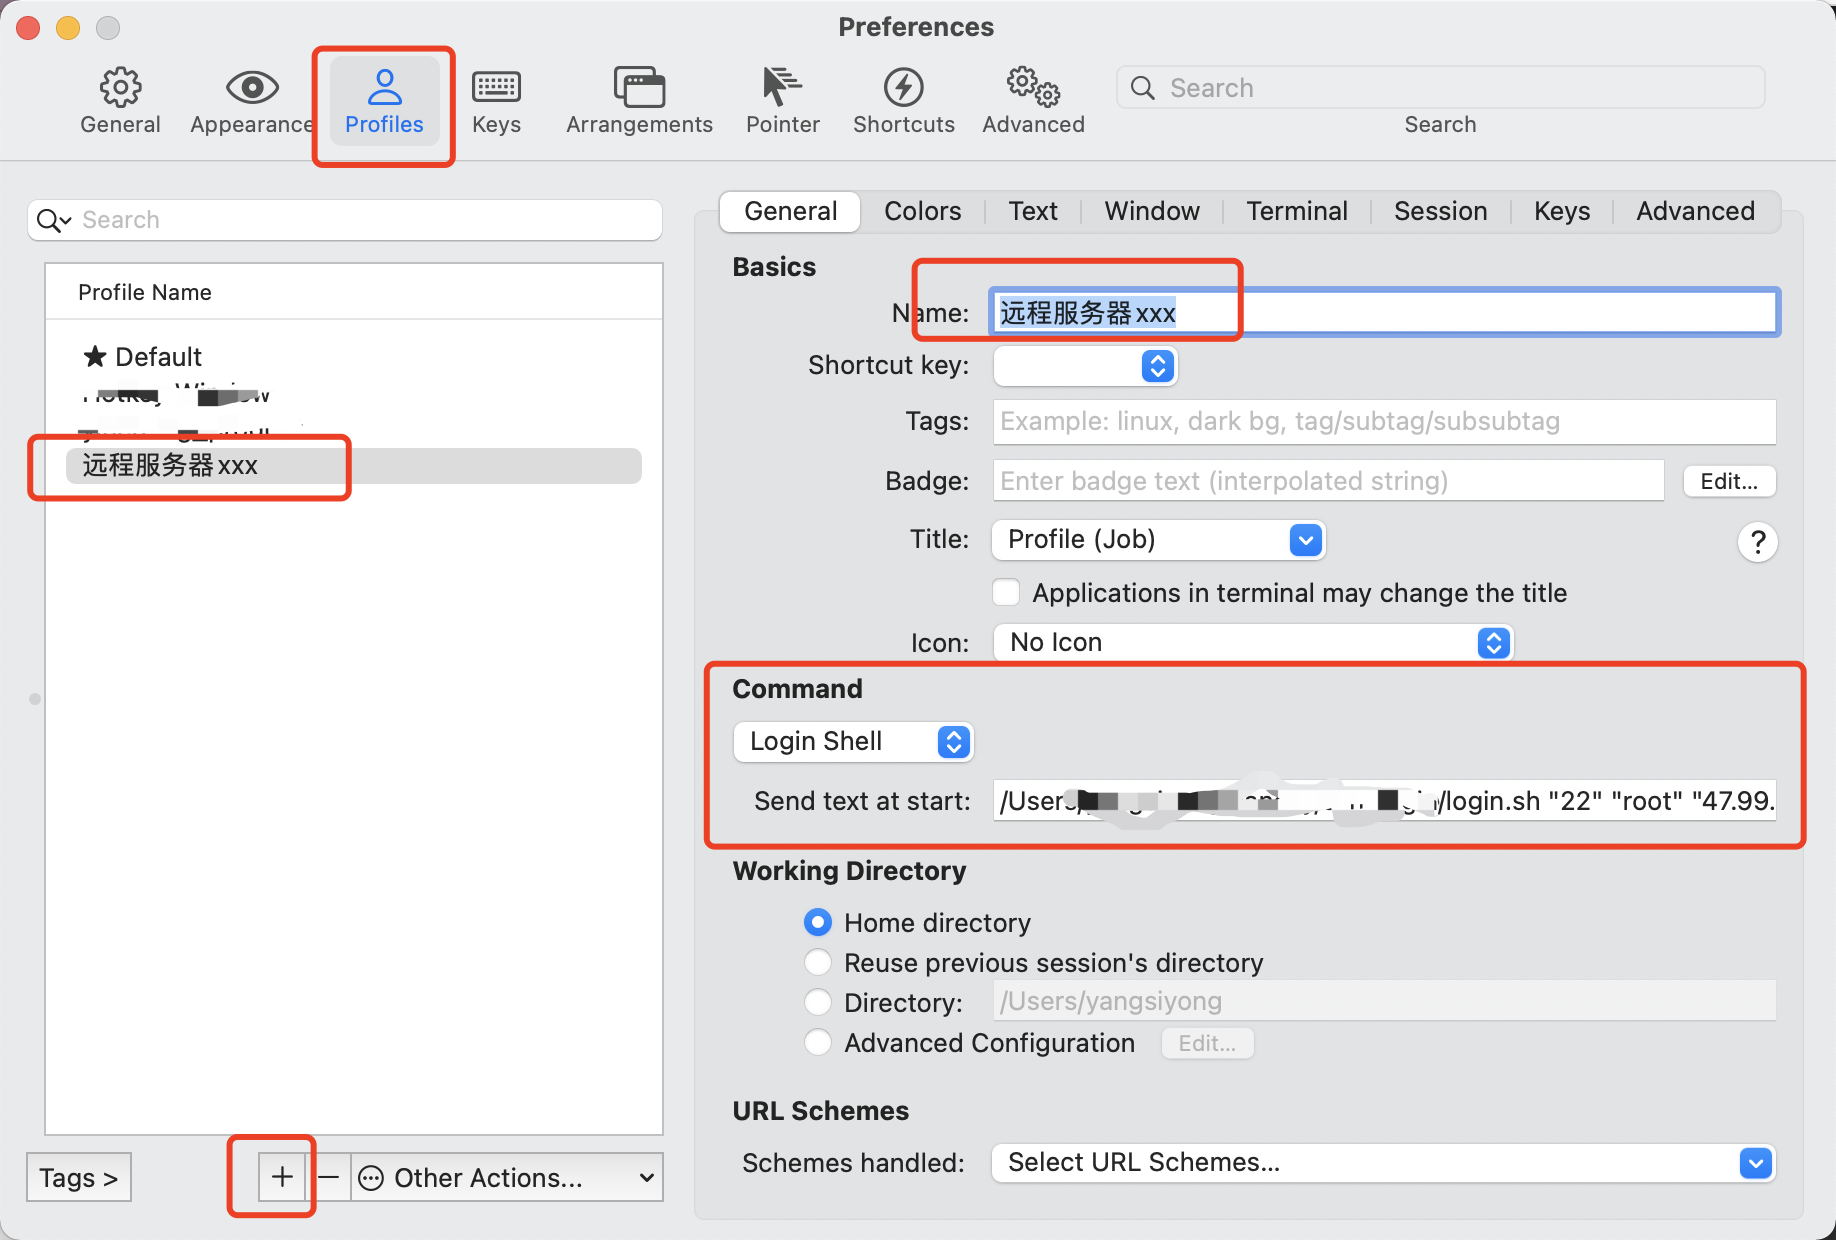Open the General preferences gear icon

pyautogui.click(x=120, y=88)
